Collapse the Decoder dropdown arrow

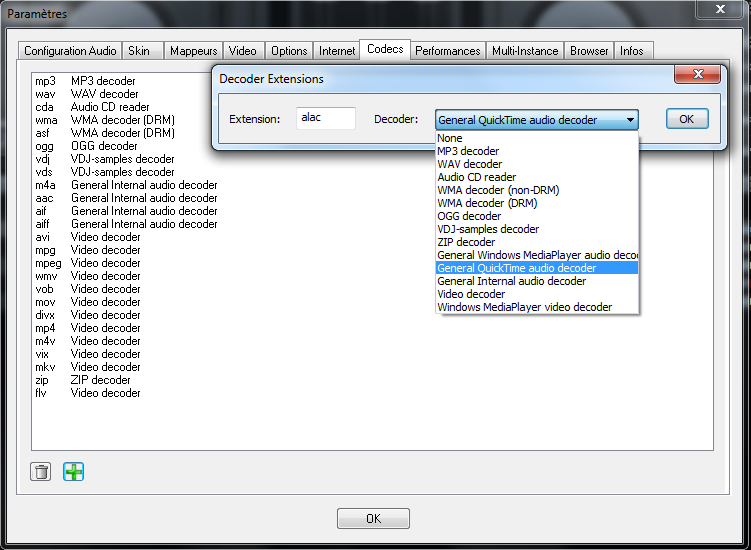pyautogui.click(x=630, y=120)
